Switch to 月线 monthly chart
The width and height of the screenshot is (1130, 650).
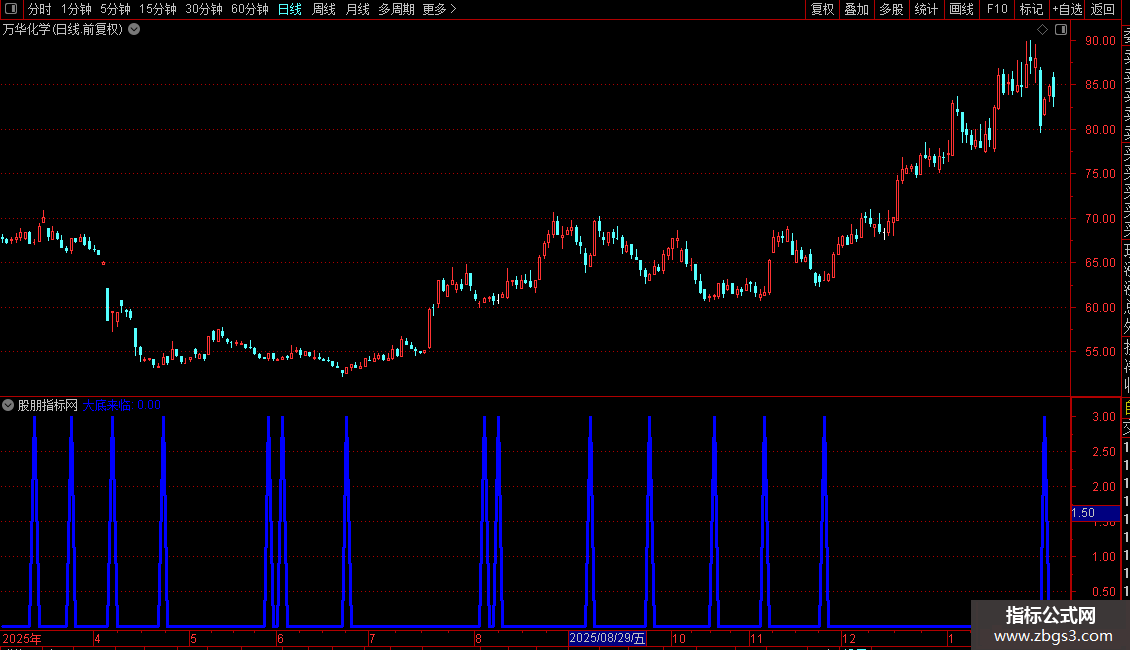pos(357,9)
